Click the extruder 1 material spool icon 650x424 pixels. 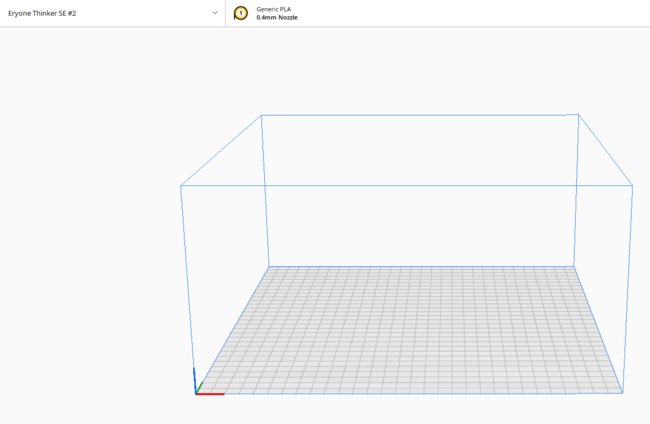tap(240, 13)
